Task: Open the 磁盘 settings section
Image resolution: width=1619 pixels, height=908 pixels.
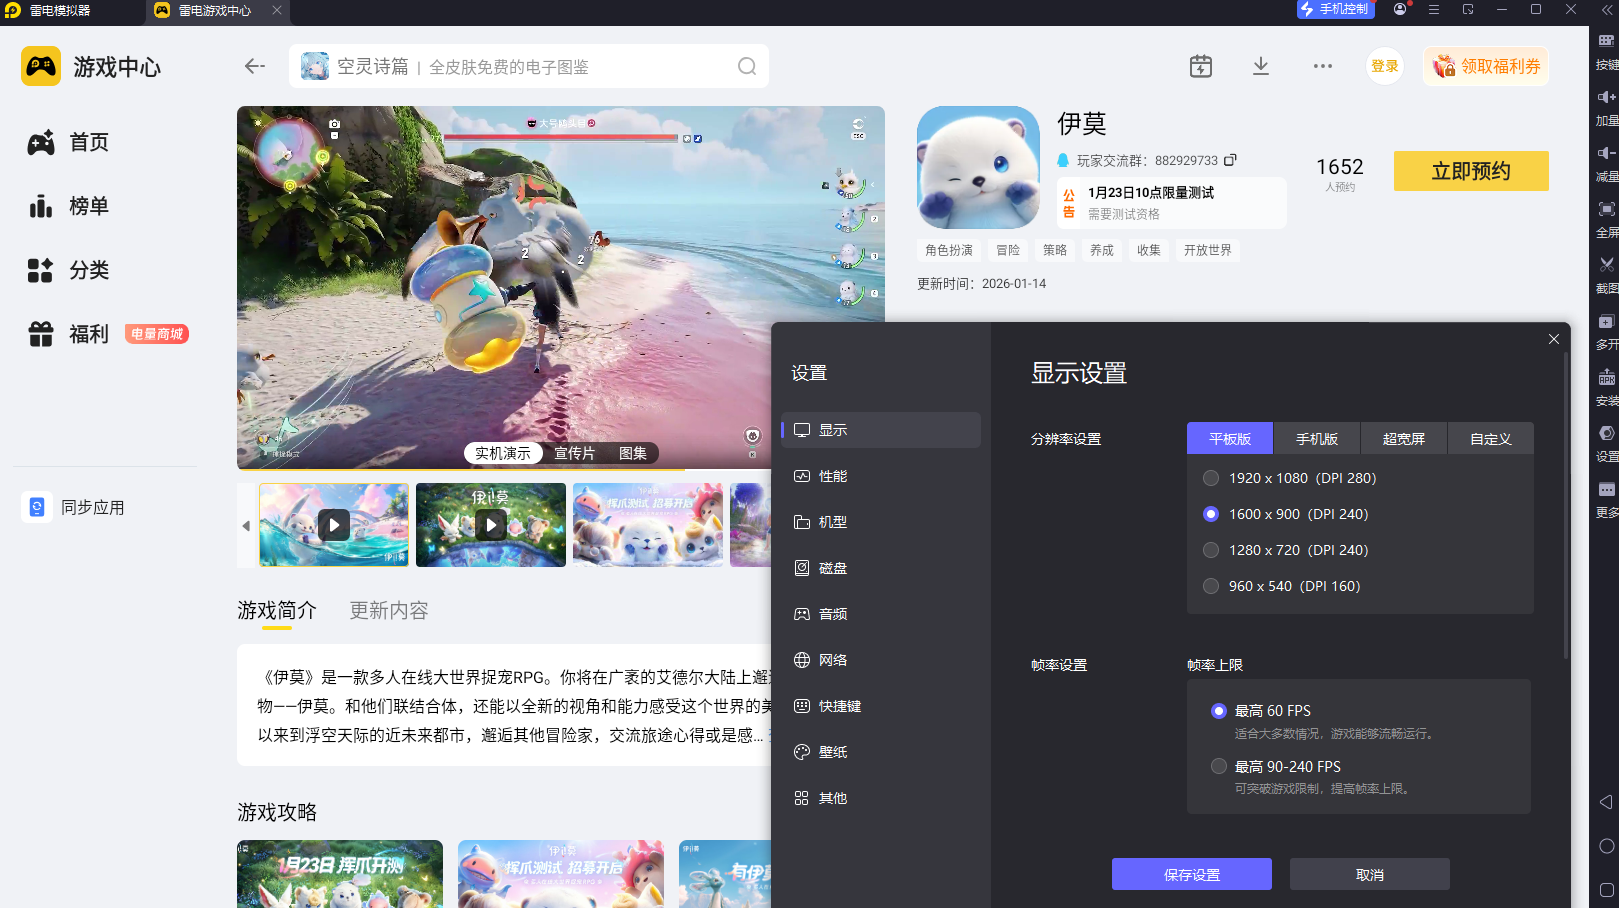Action: tap(881, 568)
